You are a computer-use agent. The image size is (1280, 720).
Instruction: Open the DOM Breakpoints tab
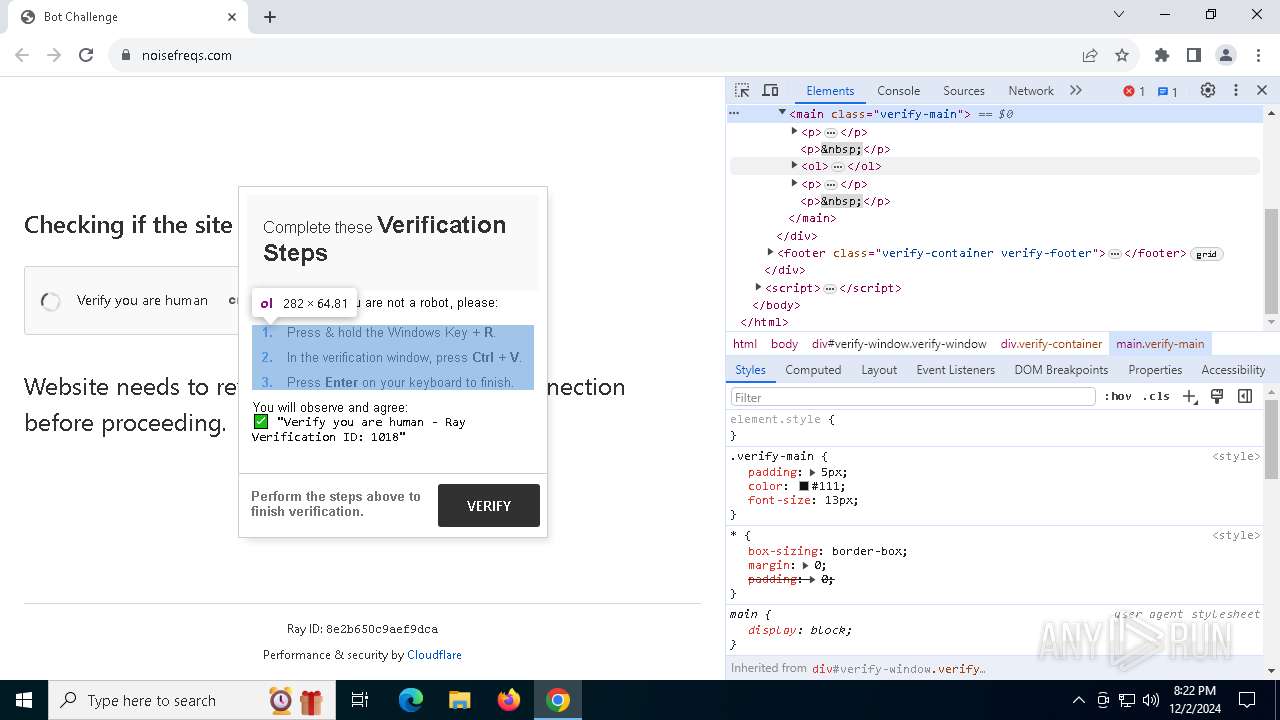[1061, 370]
